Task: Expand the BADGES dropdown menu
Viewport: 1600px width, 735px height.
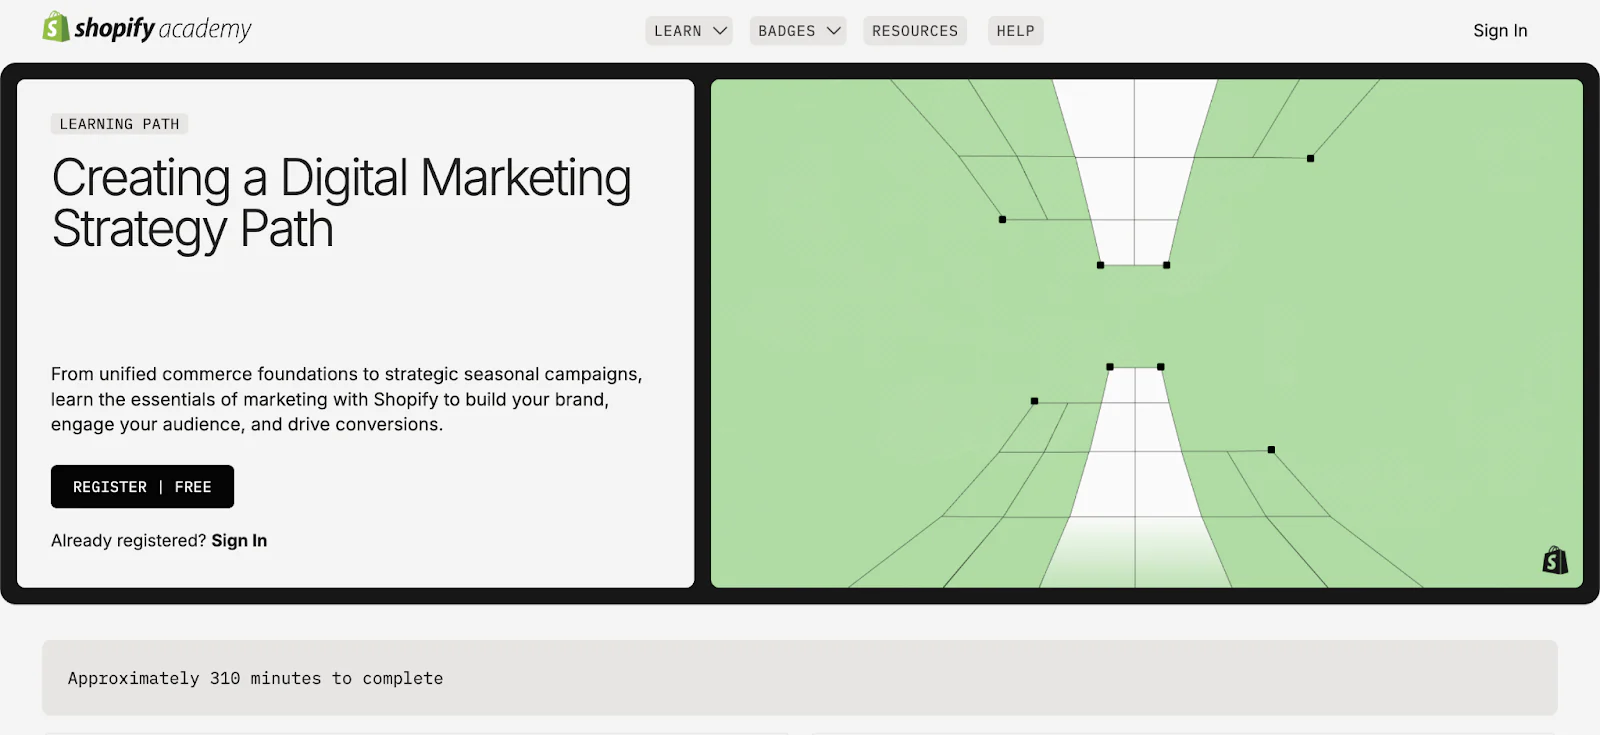Action: (x=798, y=31)
